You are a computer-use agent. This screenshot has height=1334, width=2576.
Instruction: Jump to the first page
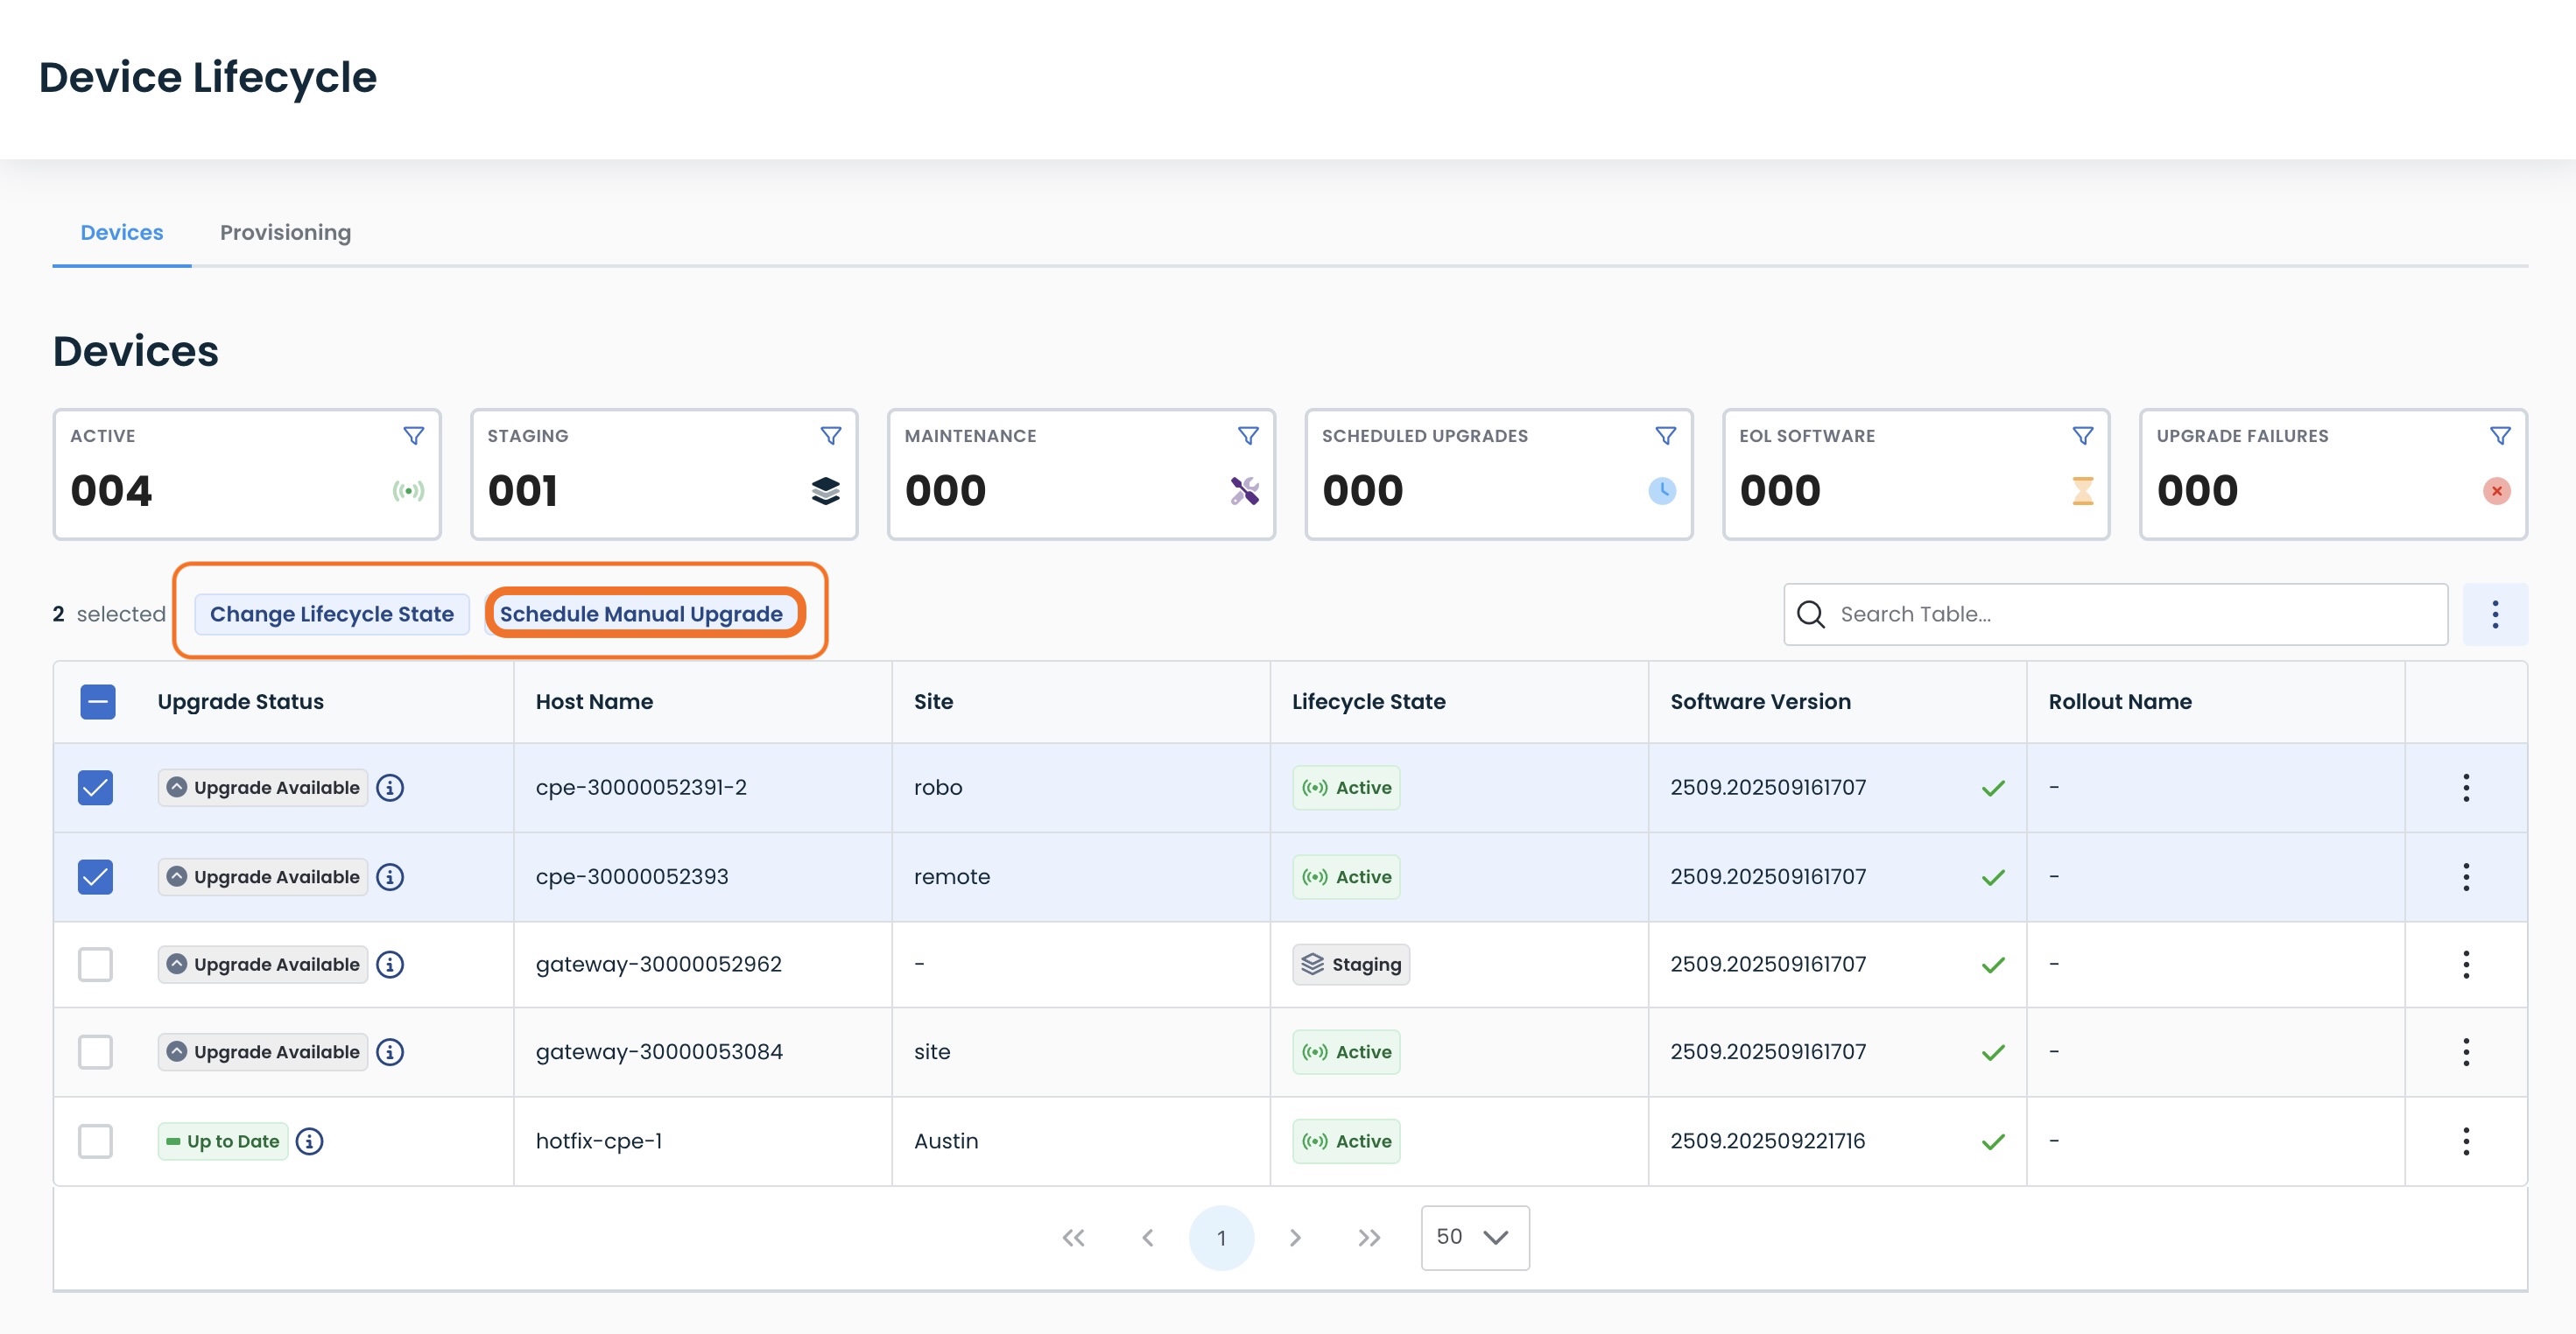click(x=1074, y=1238)
